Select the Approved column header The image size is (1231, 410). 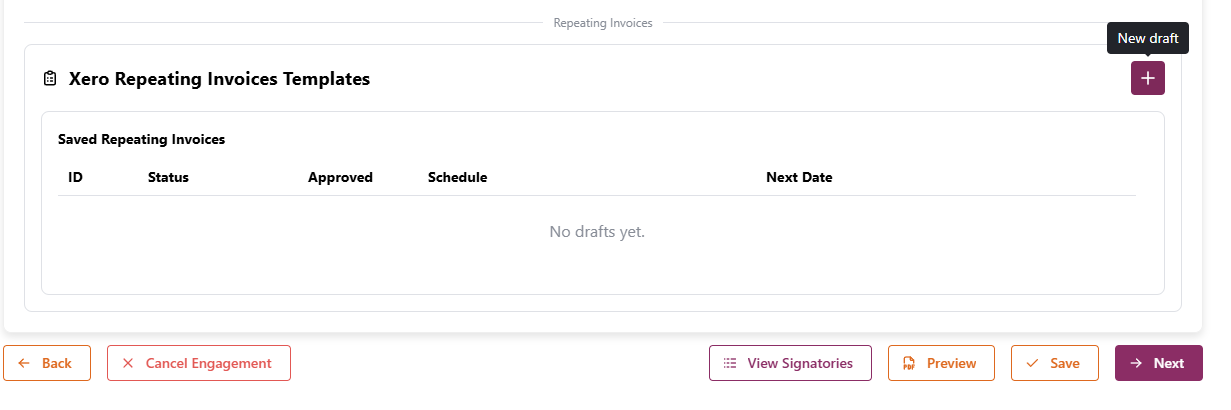pos(340,177)
